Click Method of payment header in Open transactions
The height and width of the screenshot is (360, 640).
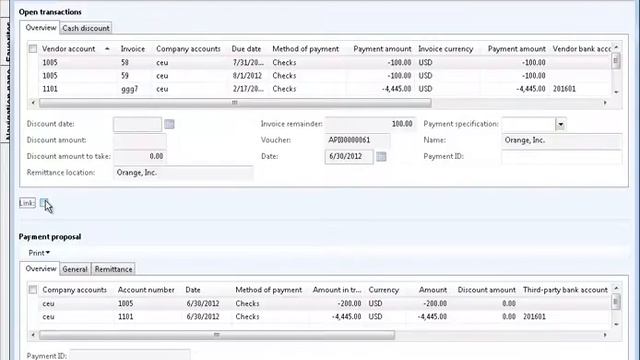pyautogui.click(x=306, y=49)
